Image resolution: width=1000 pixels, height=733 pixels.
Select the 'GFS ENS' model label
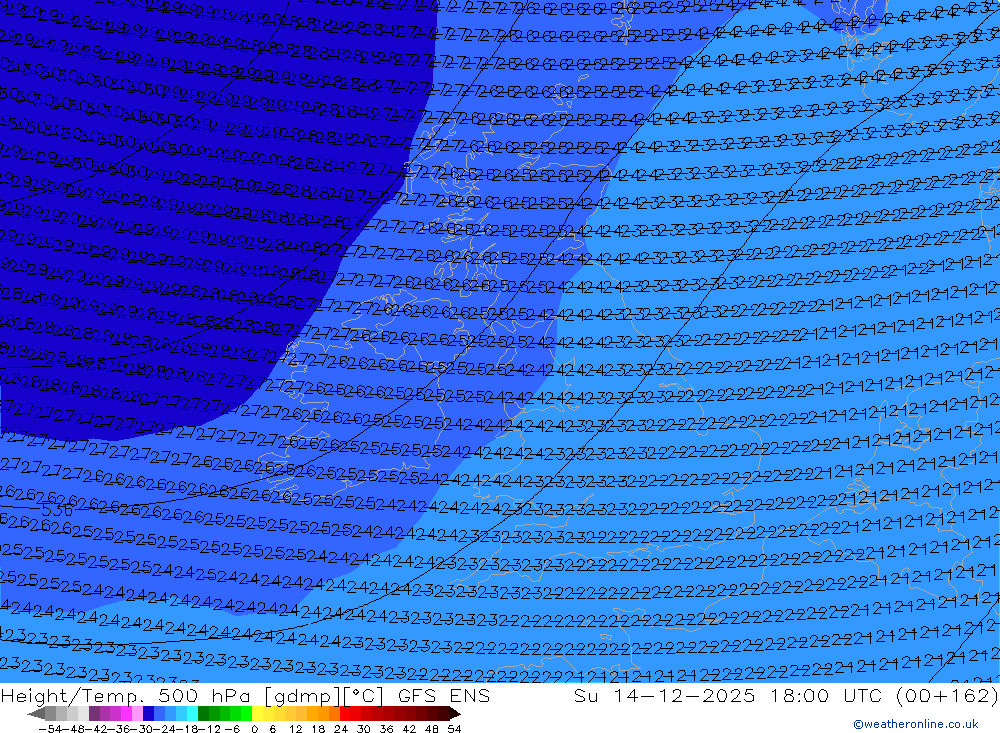[x=444, y=695]
